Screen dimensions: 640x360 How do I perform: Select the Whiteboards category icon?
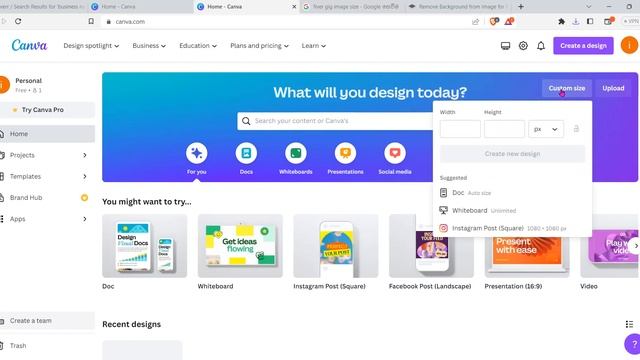[296, 153]
